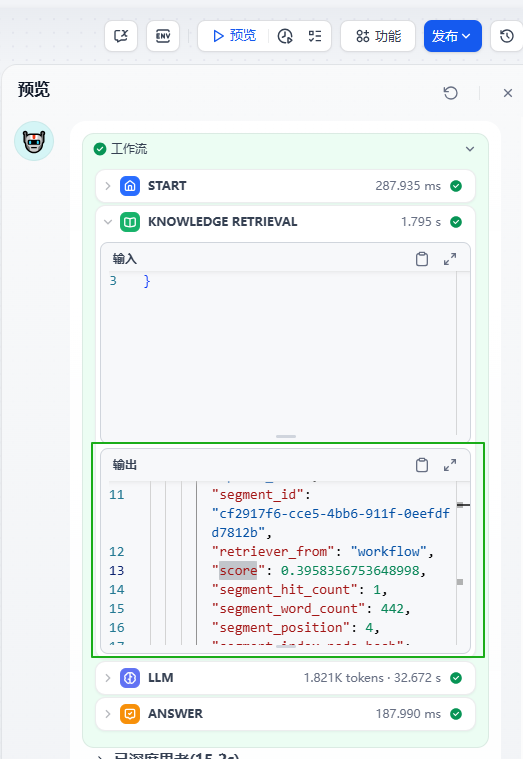Screen dimensions: 523x759
Task: Expand the LLM node row
Action: (x=285, y=678)
